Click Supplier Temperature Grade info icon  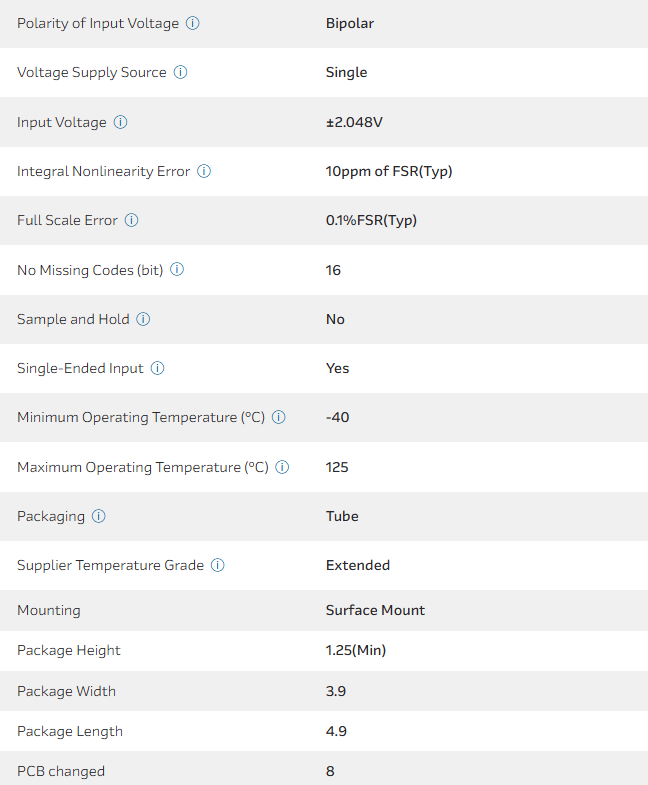[218, 565]
